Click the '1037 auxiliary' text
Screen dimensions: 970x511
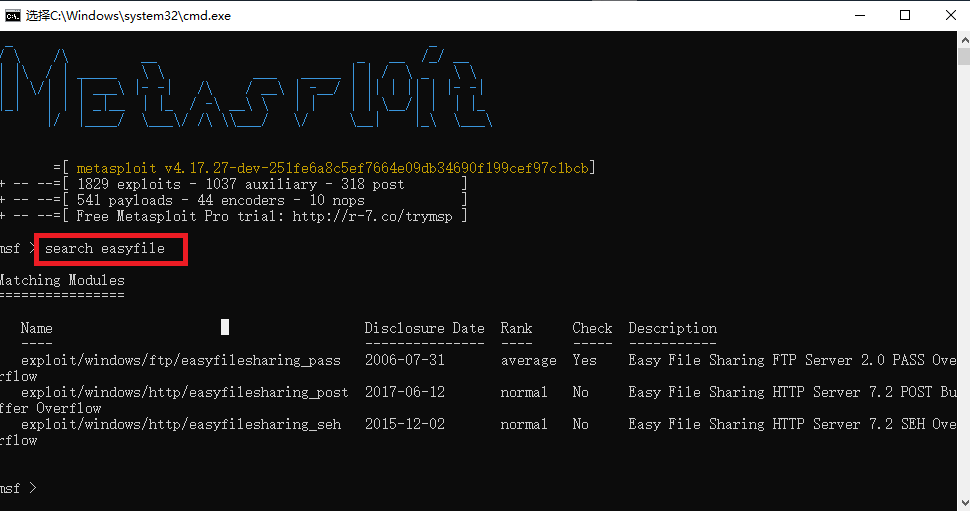coord(260,184)
